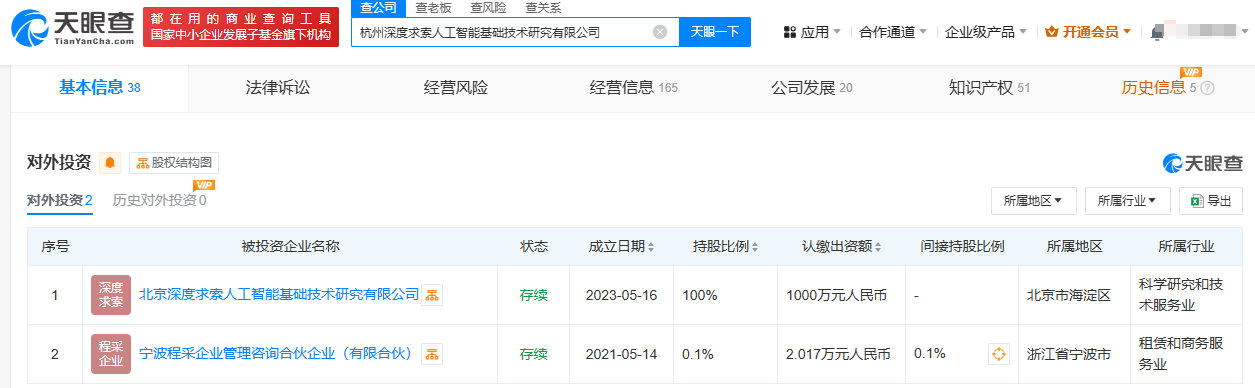
Task: Click the 2021-05-14 date cell
Action: (x=620, y=354)
